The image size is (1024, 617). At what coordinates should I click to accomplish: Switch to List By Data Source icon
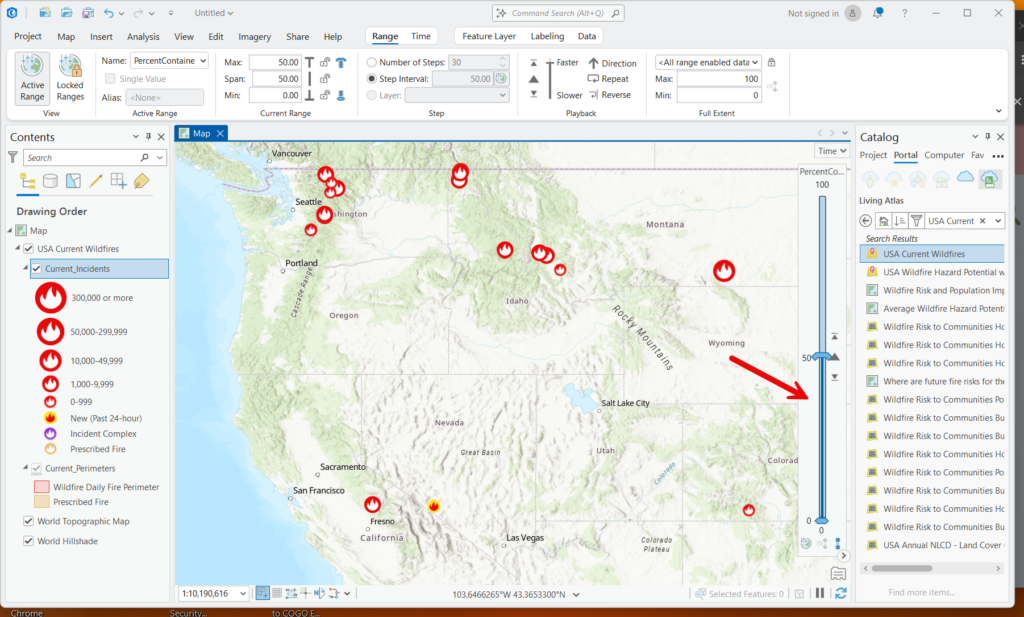coord(50,181)
